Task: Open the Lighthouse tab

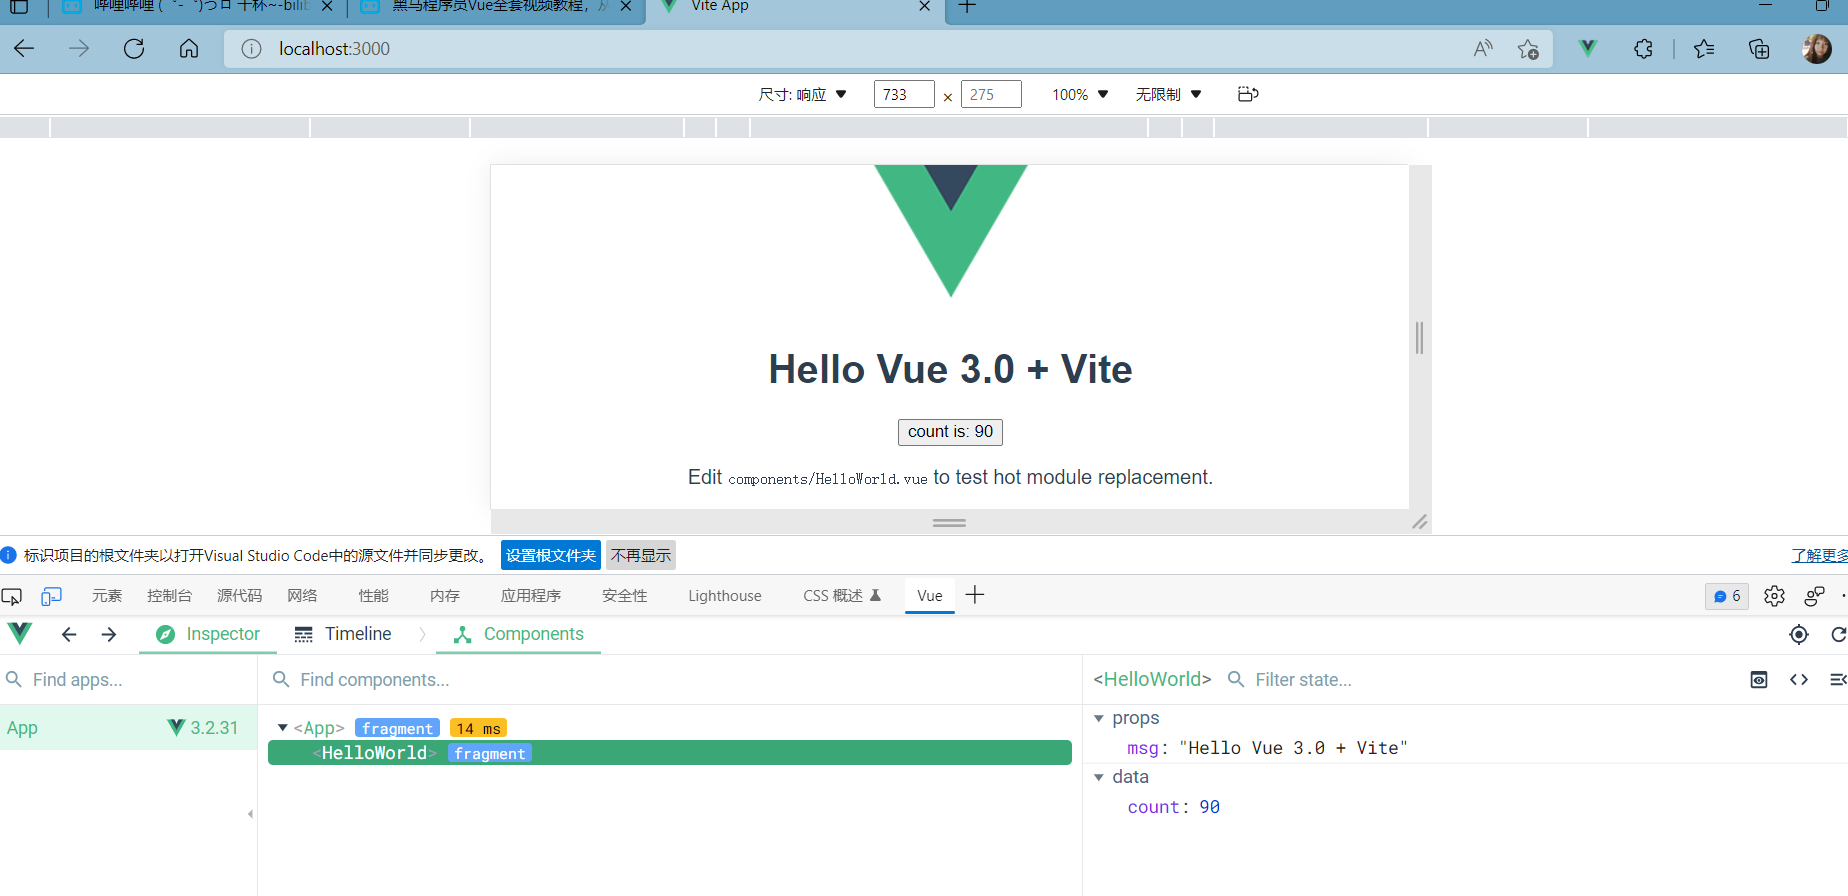Action: (725, 596)
